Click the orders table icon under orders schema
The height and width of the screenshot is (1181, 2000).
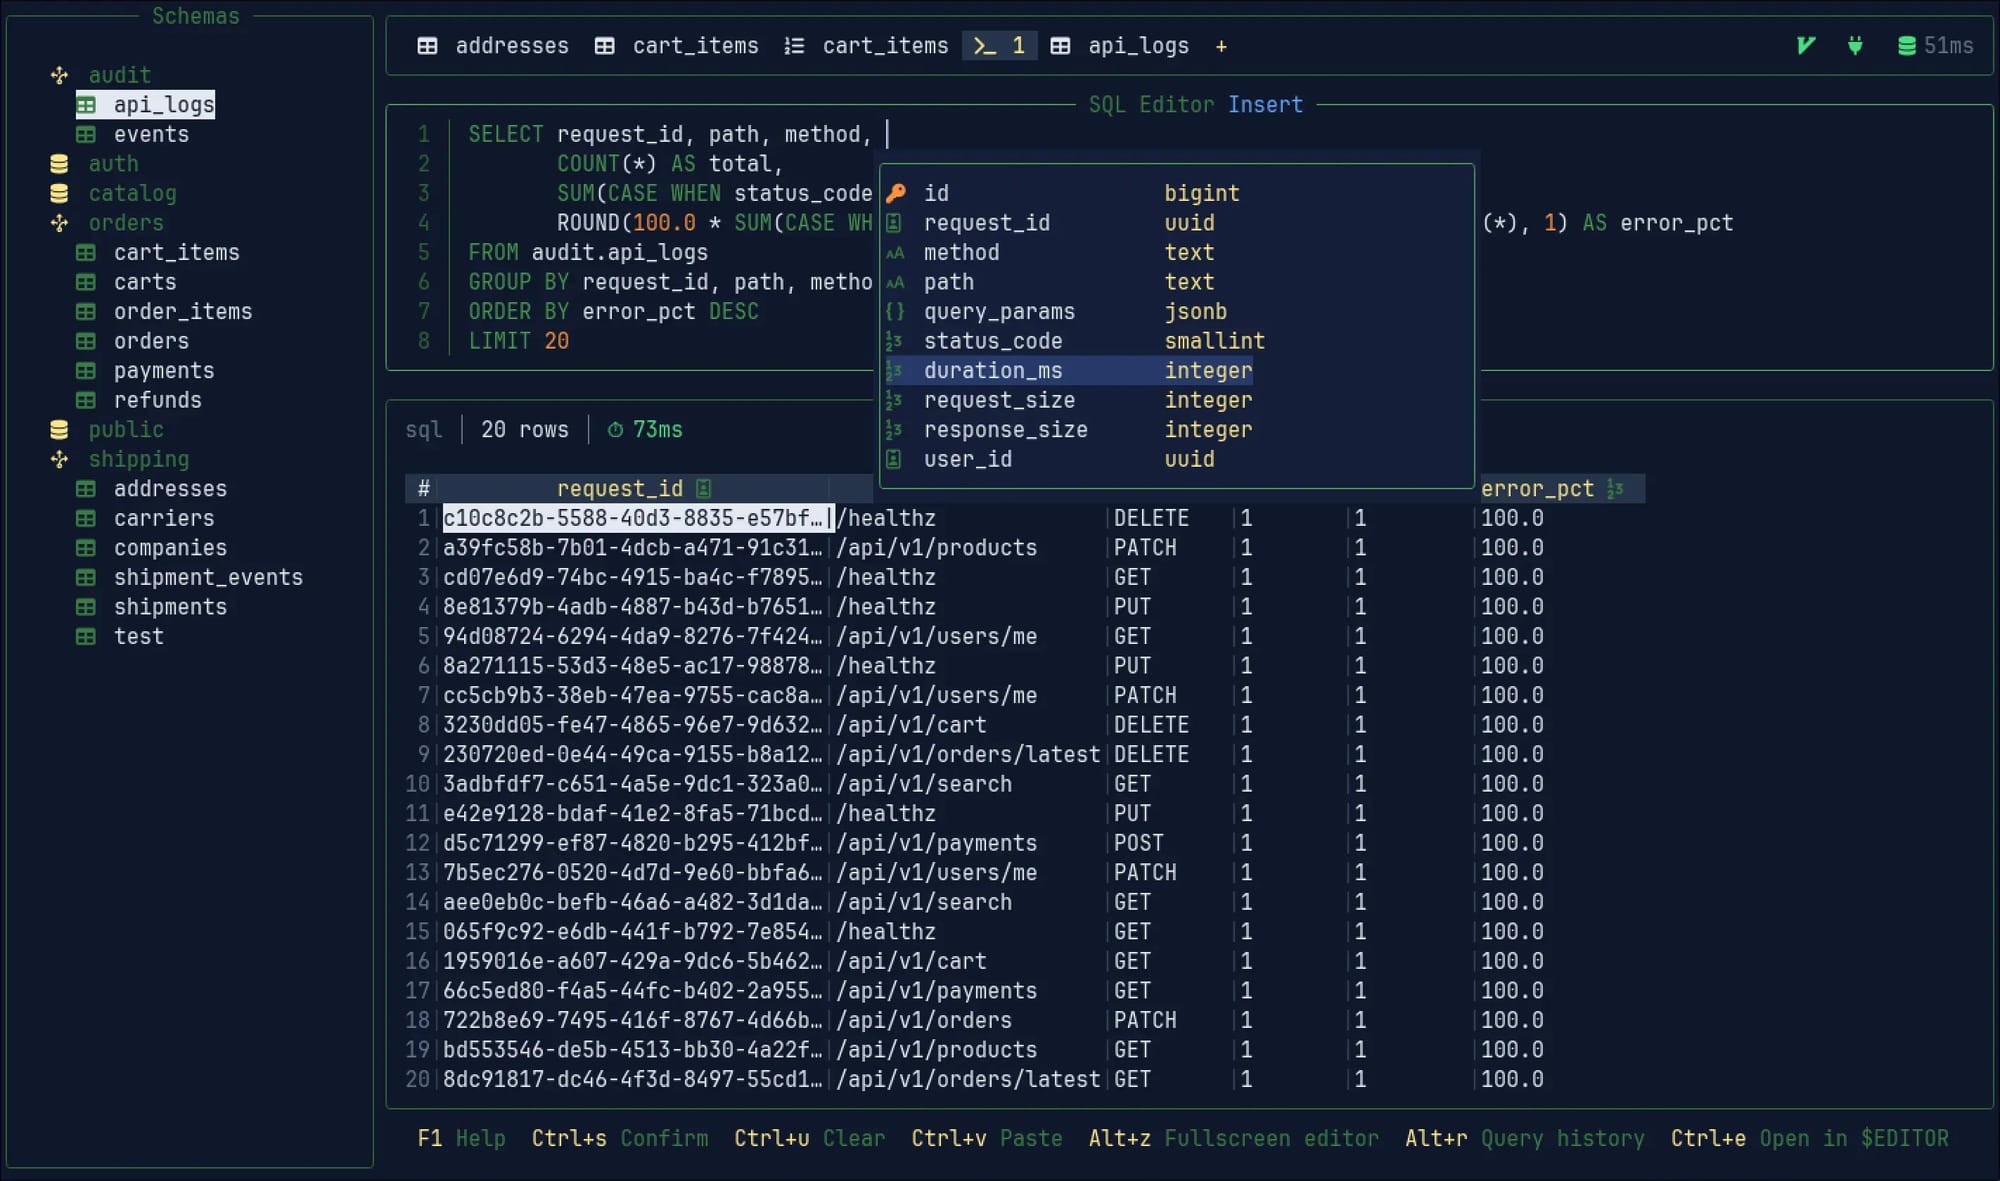pos(87,341)
